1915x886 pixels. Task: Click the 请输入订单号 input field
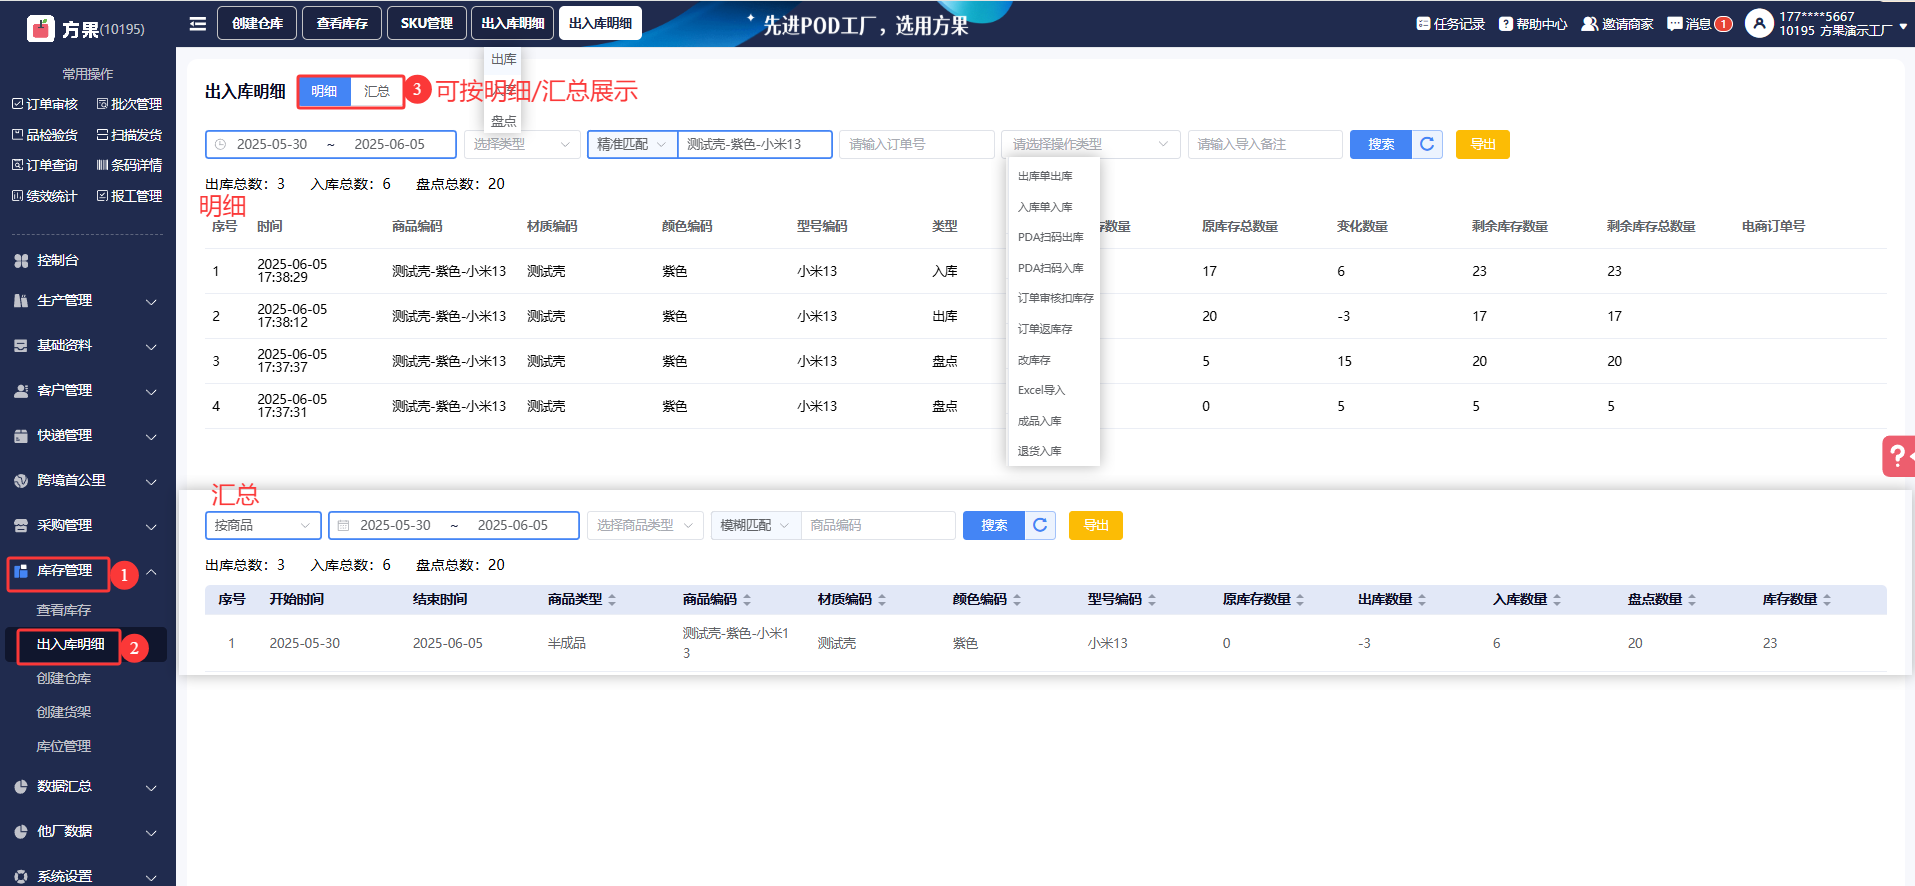coord(916,144)
